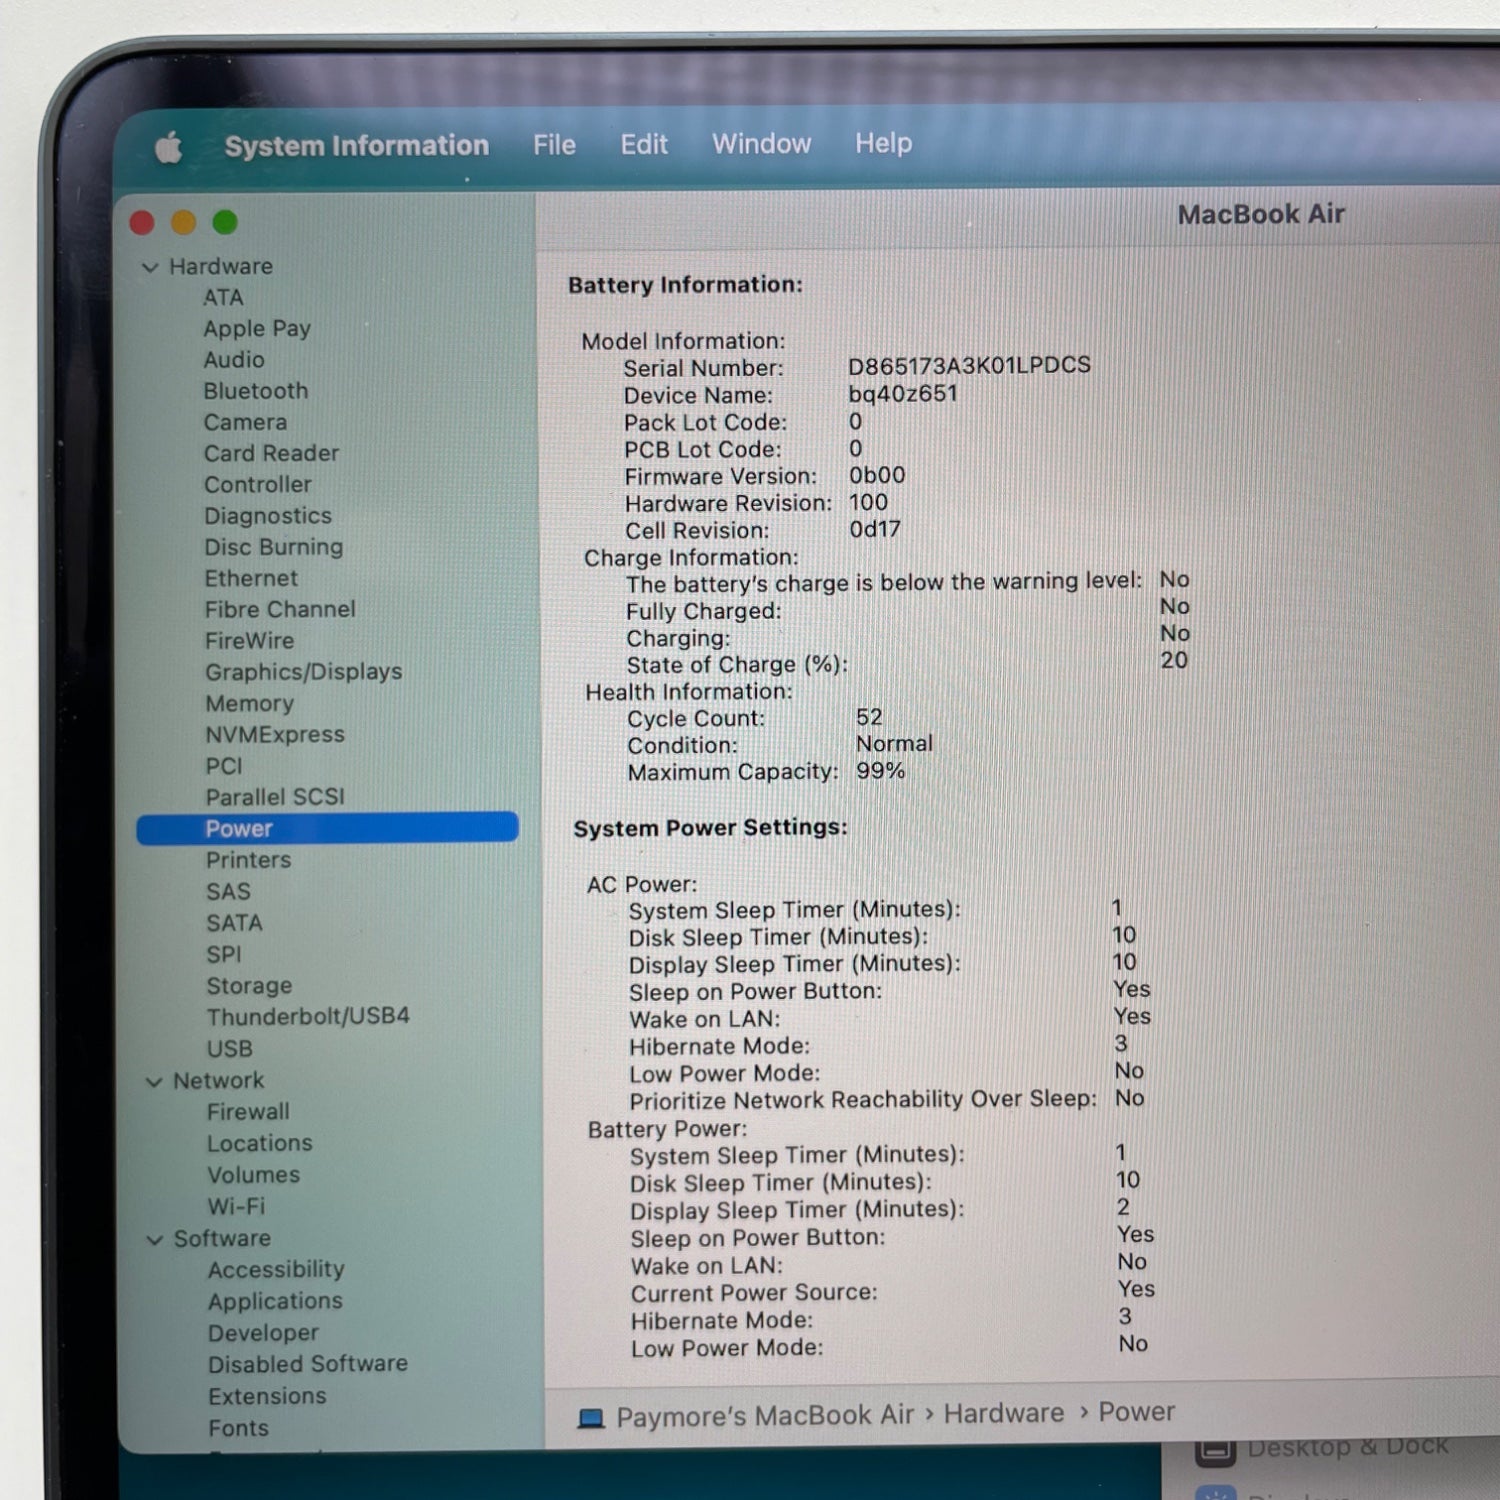Select PCI in the sidebar

pyautogui.click(x=224, y=766)
